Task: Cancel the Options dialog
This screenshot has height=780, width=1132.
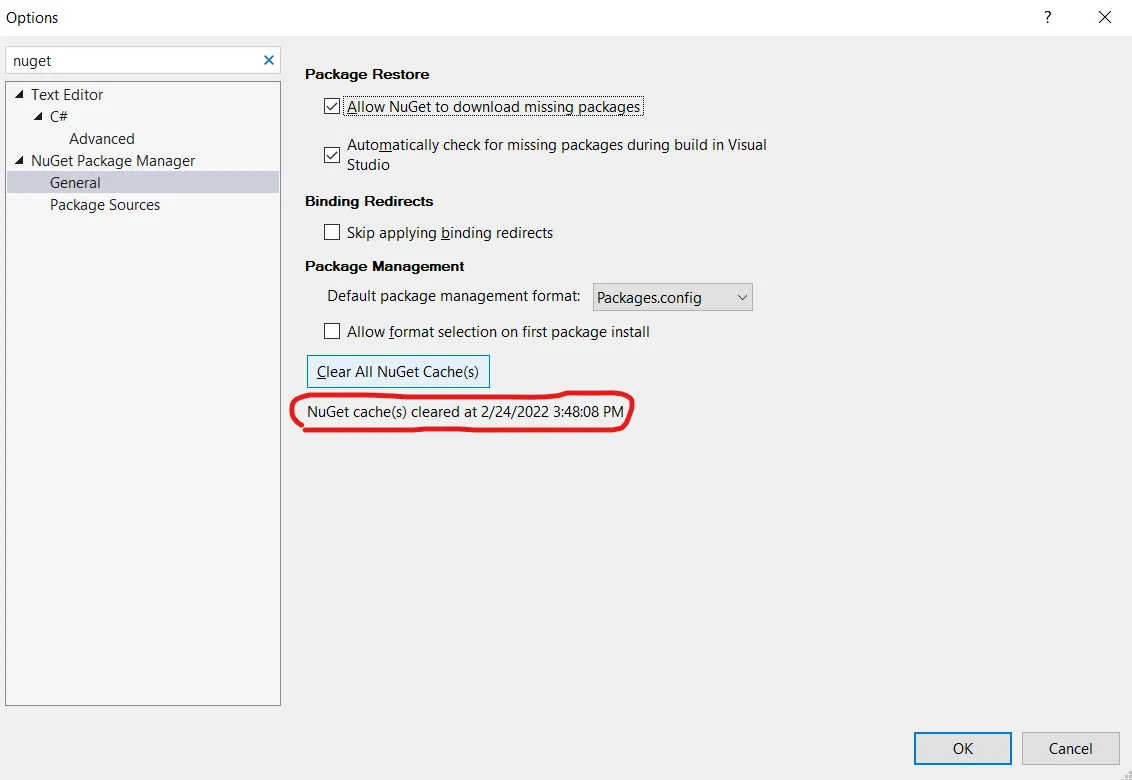Action: [1070, 748]
